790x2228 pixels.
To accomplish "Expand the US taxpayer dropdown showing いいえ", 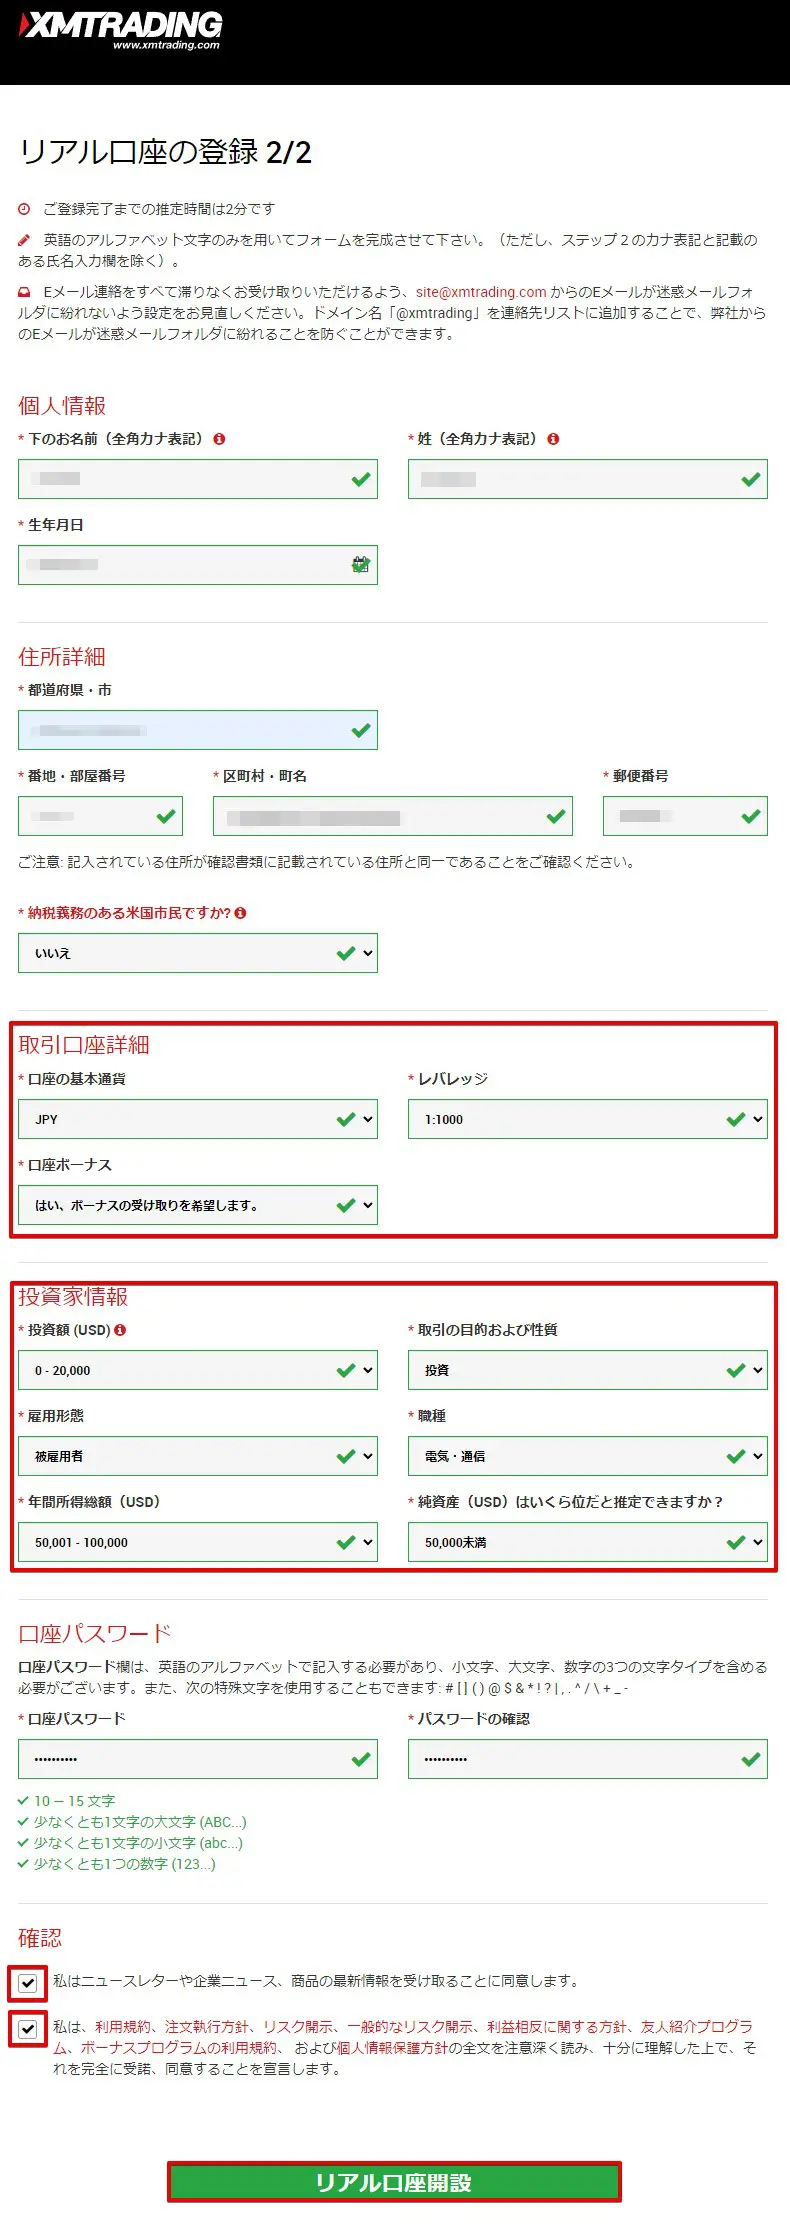I will point(197,953).
